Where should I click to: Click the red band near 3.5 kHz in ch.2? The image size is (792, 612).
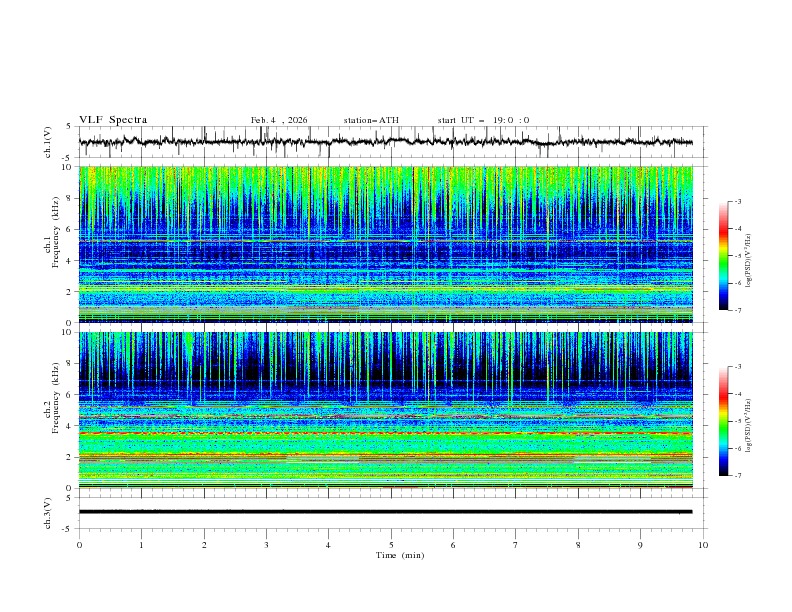(x=386, y=433)
